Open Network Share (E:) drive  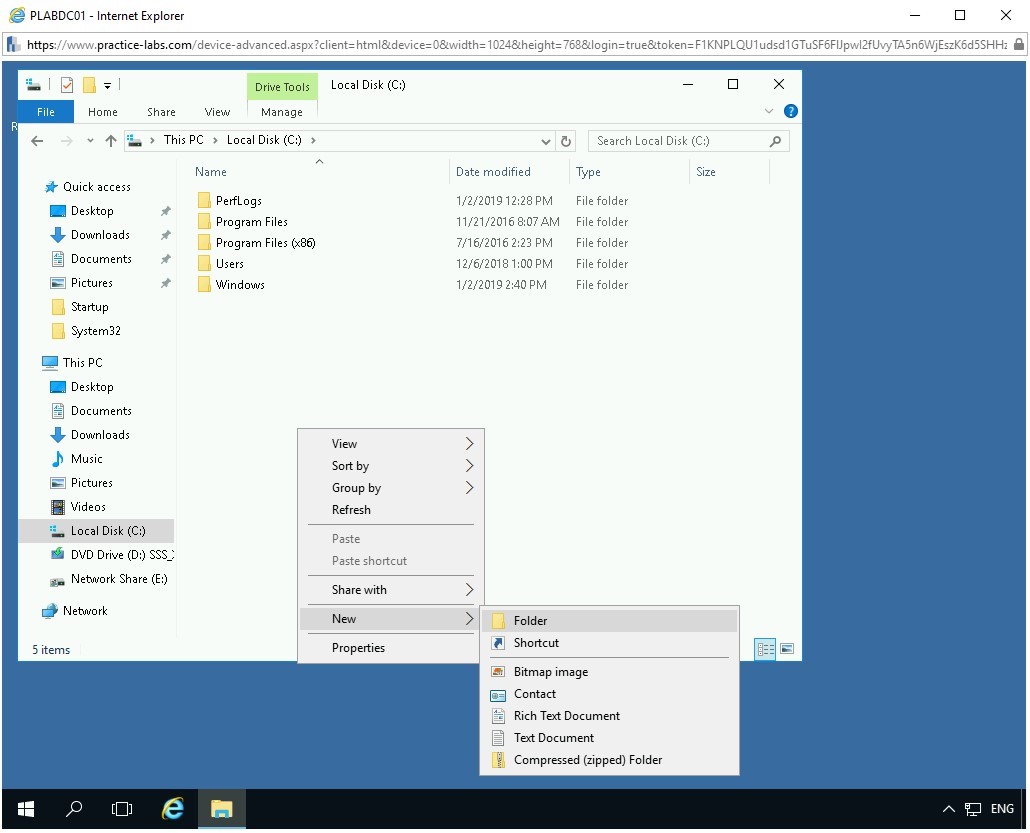pyautogui.click(x=118, y=579)
